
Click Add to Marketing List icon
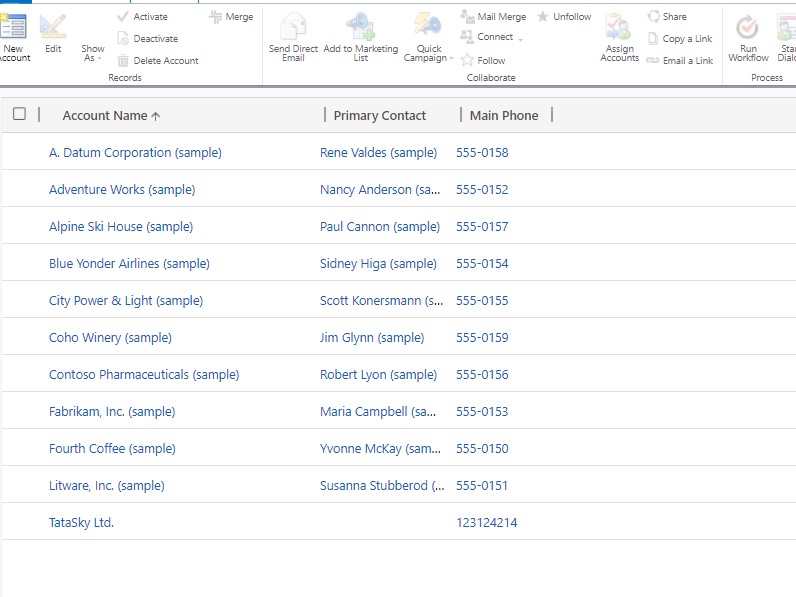click(x=360, y=26)
